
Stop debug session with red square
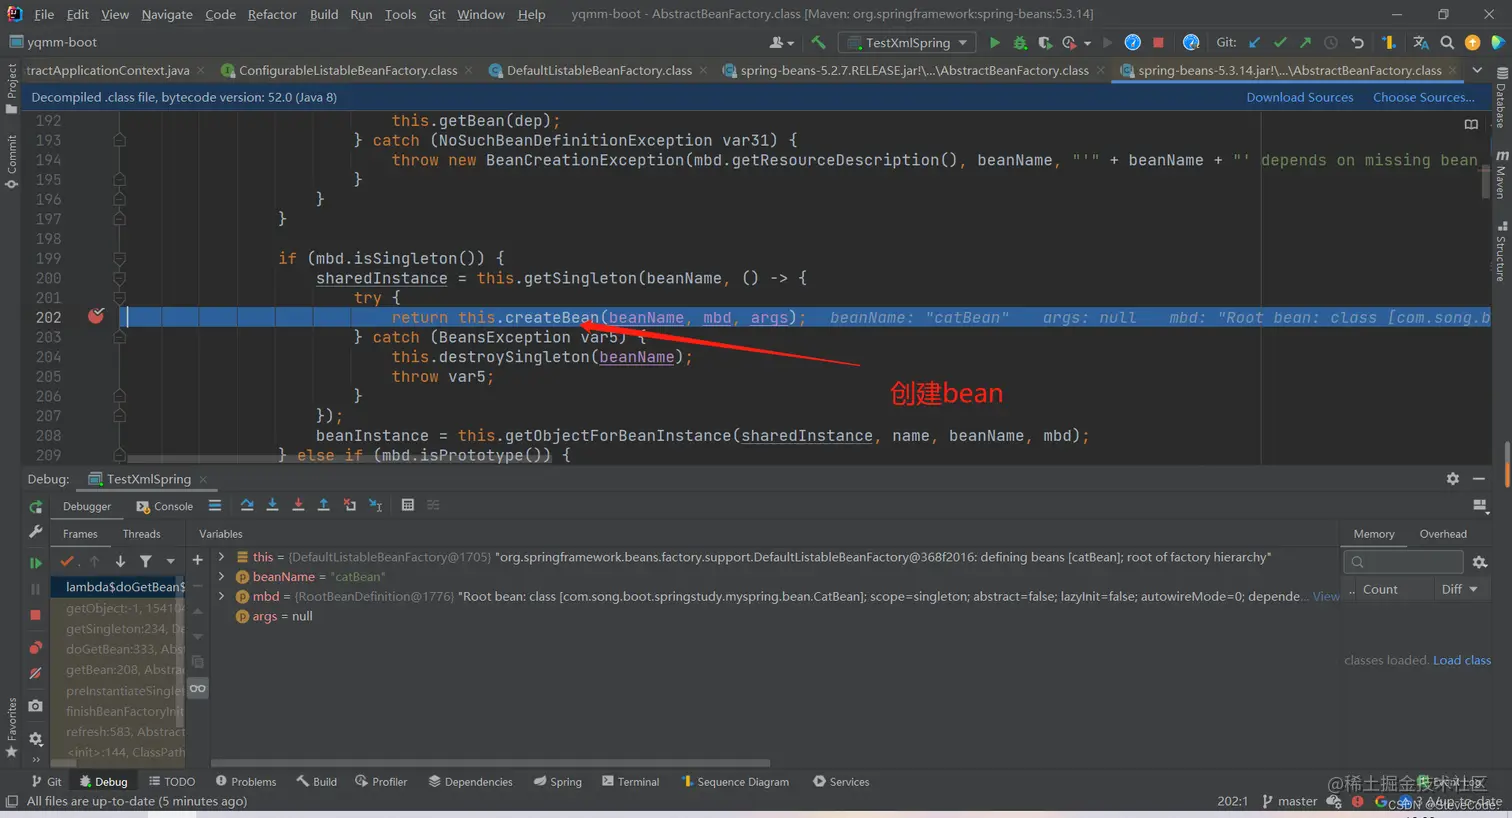36,615
